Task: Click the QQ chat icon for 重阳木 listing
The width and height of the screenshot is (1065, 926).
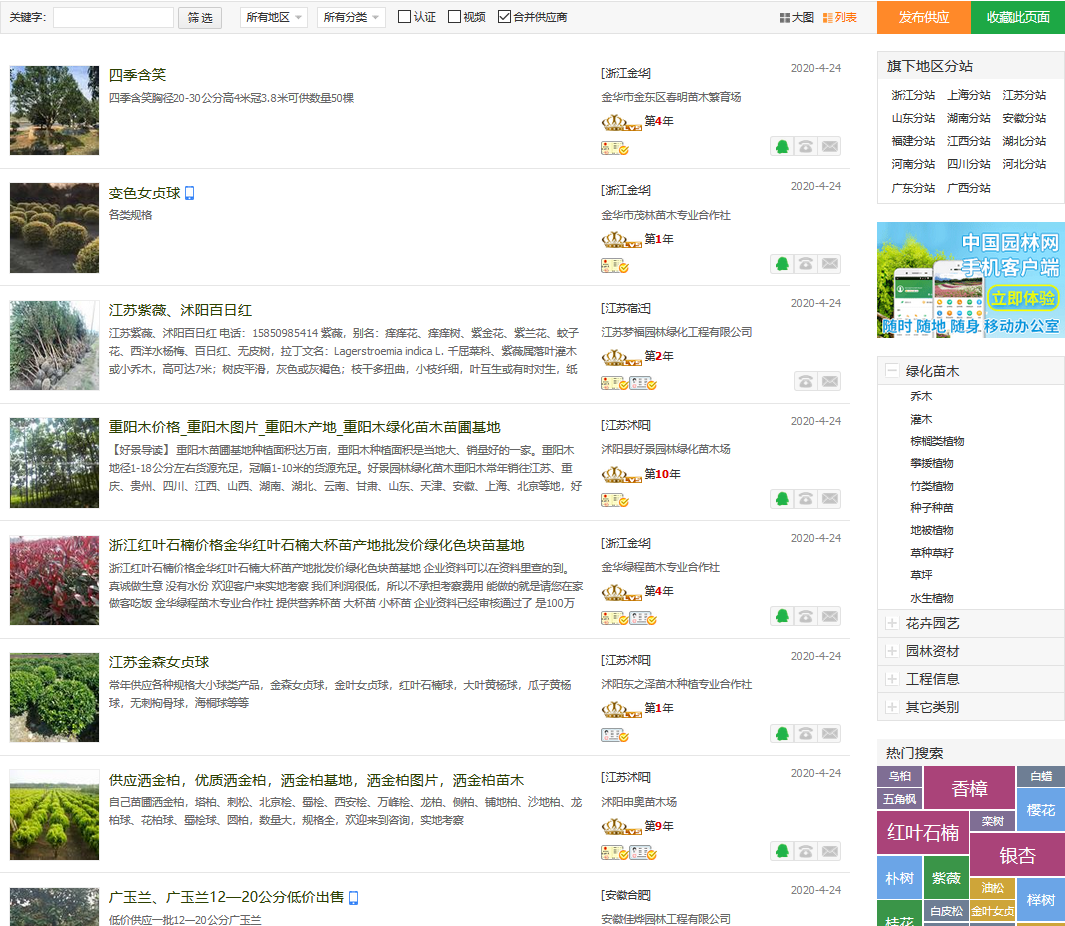Action: pos(782,499)
